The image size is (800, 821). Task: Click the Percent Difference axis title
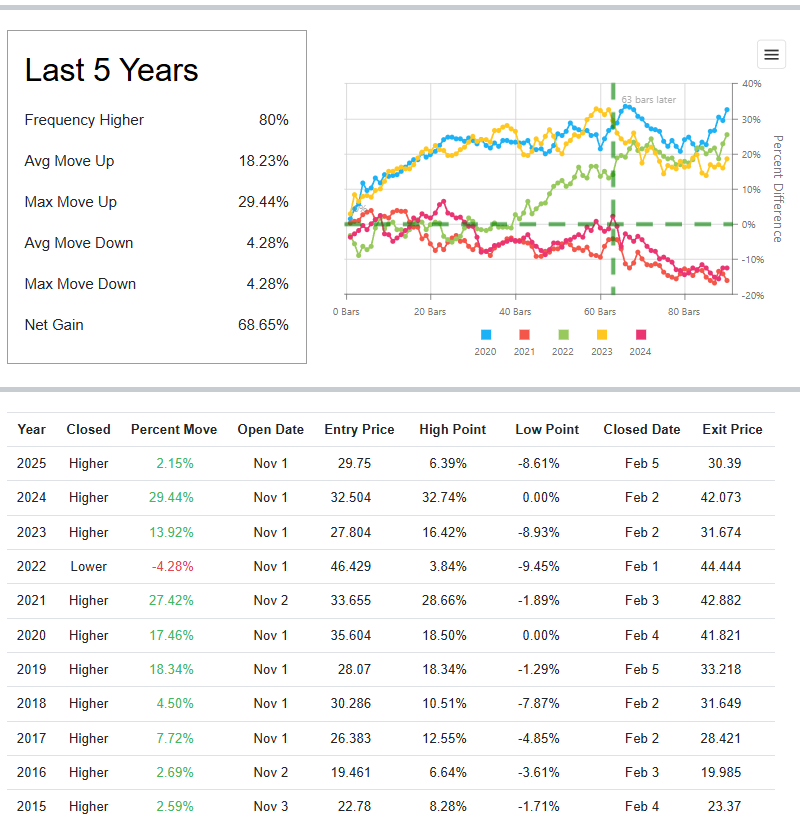(777, 188)
